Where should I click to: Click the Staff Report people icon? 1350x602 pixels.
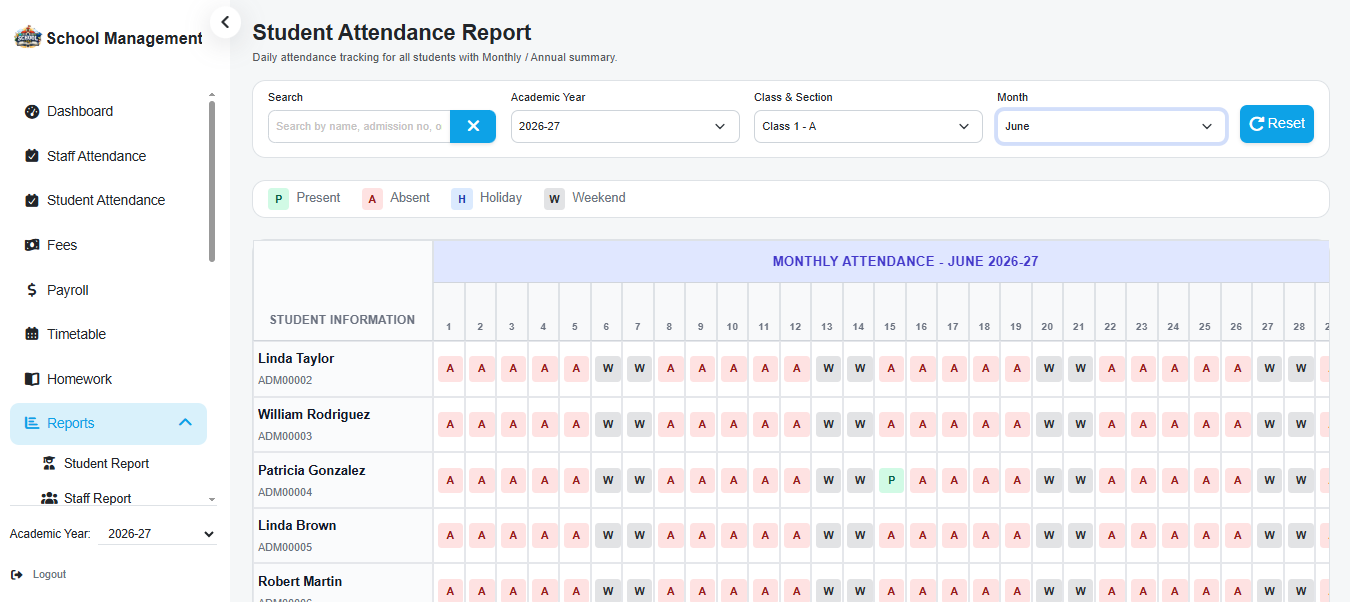pyautogui.click(x=49, y=498)
